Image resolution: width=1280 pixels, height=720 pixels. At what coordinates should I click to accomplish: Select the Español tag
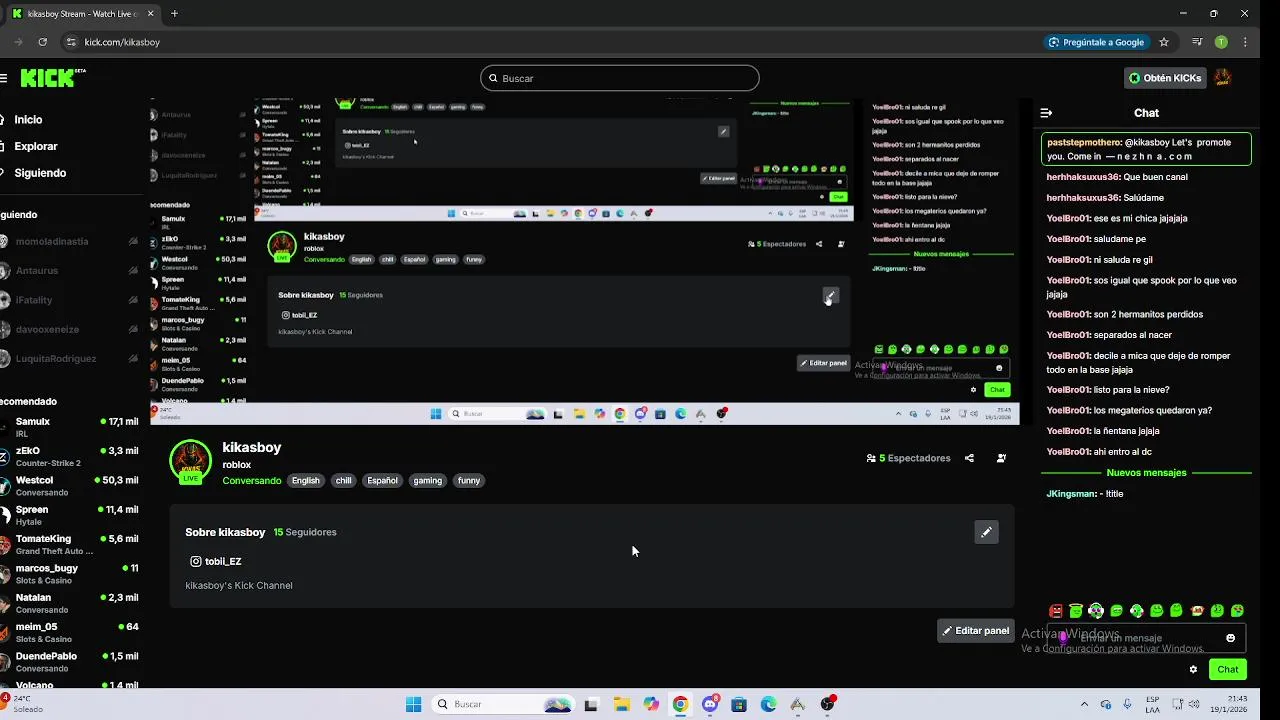coord(382,481)
